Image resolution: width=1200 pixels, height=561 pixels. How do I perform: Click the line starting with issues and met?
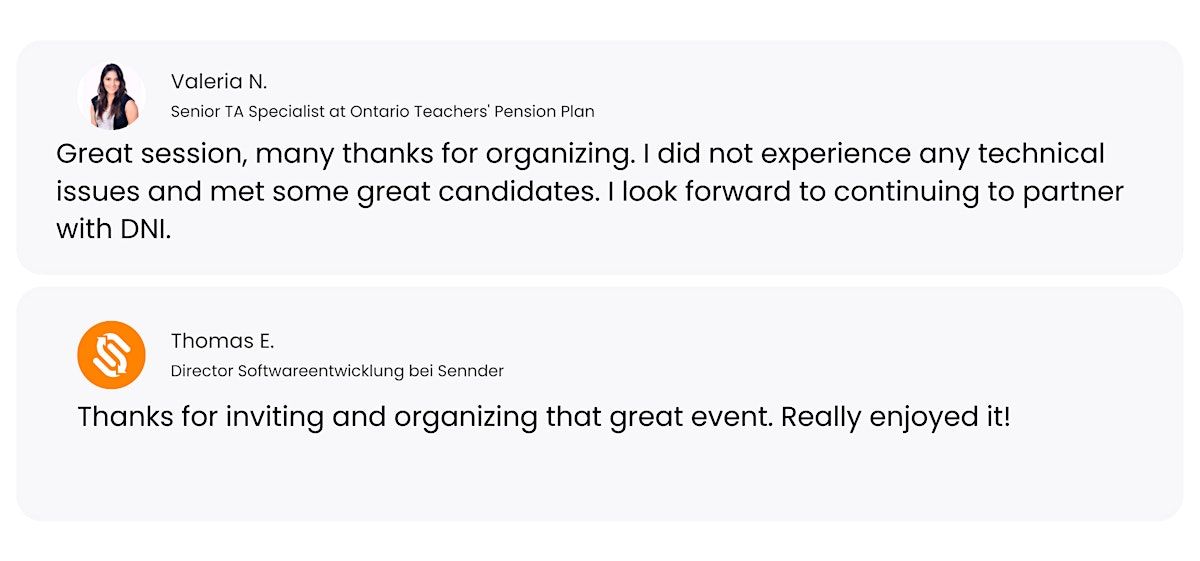point(590,191)
